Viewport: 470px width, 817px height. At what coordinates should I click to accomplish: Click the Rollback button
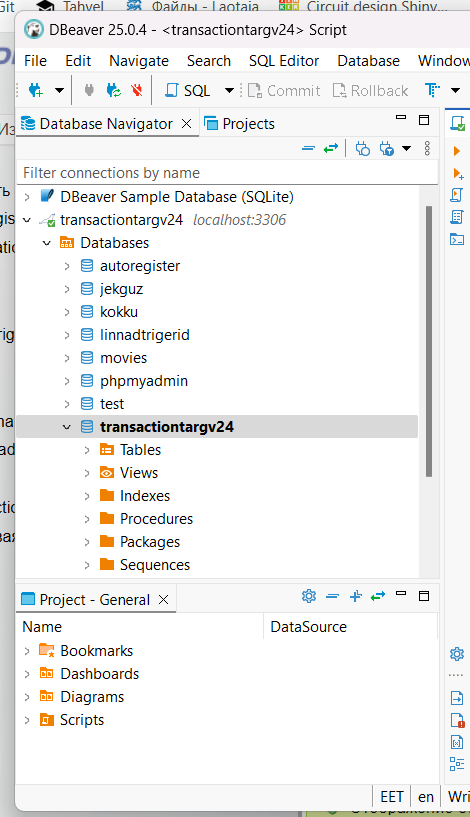(370, 91)
